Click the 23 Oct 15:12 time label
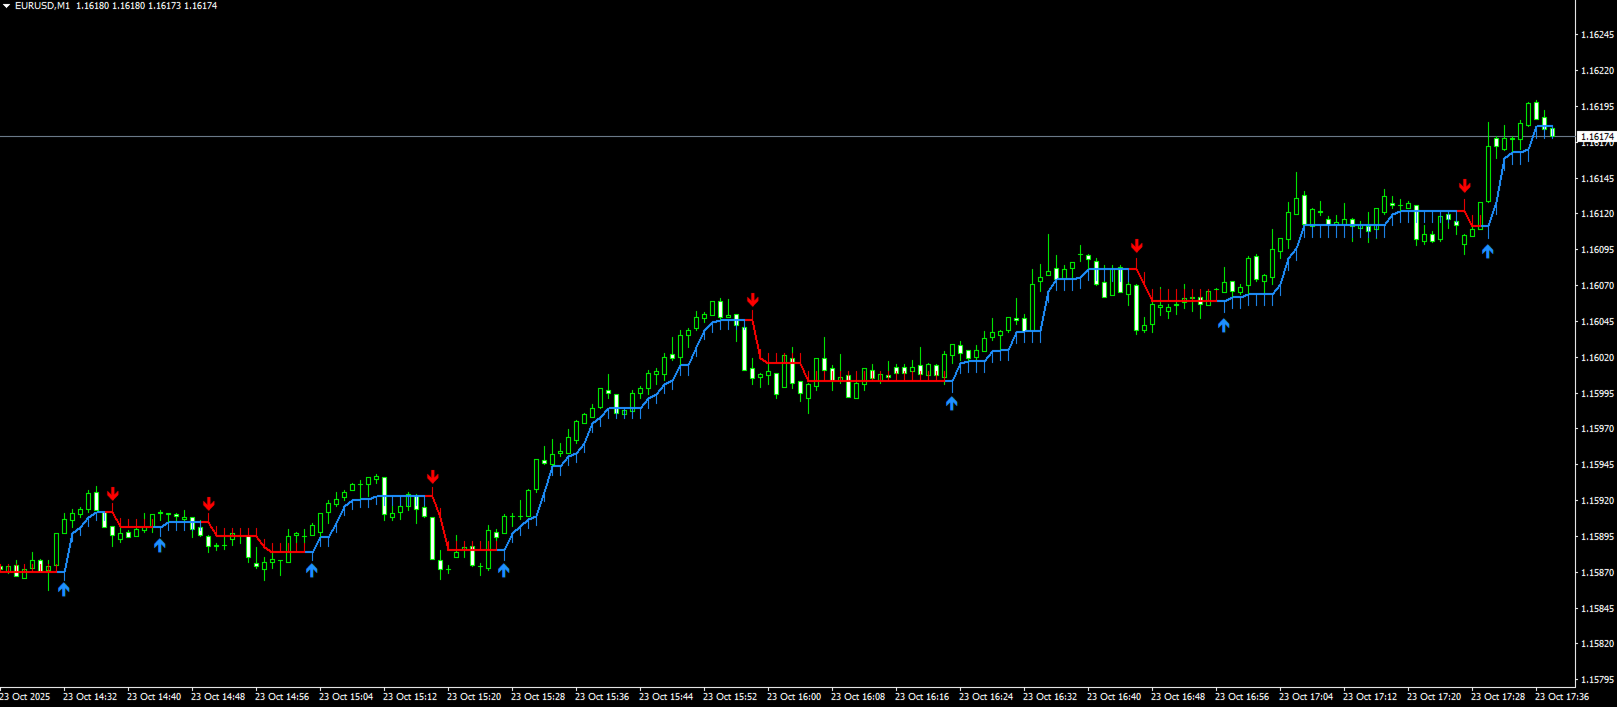The width and height of the screenshot is (1617, 707). (410, 697)
